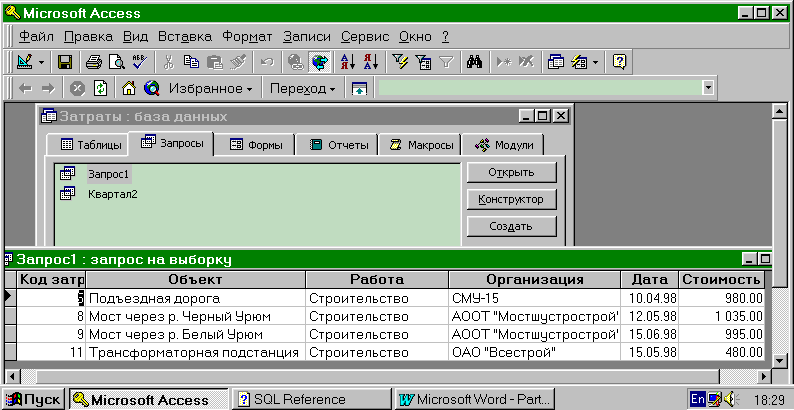This screenshot has height=410, width=794.
Task: Open the Правка menu
Action: (89, 36)
